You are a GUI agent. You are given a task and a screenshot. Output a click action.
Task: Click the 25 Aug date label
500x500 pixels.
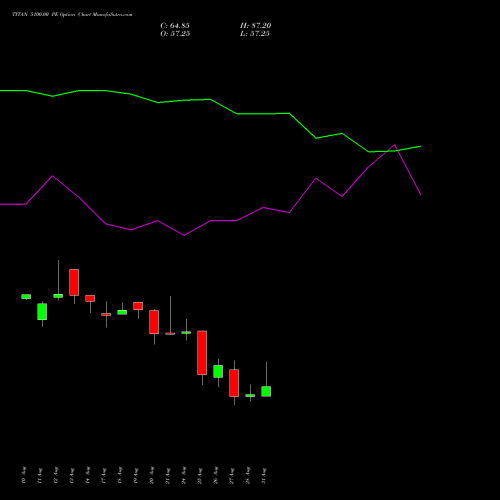tap(200, 475)
